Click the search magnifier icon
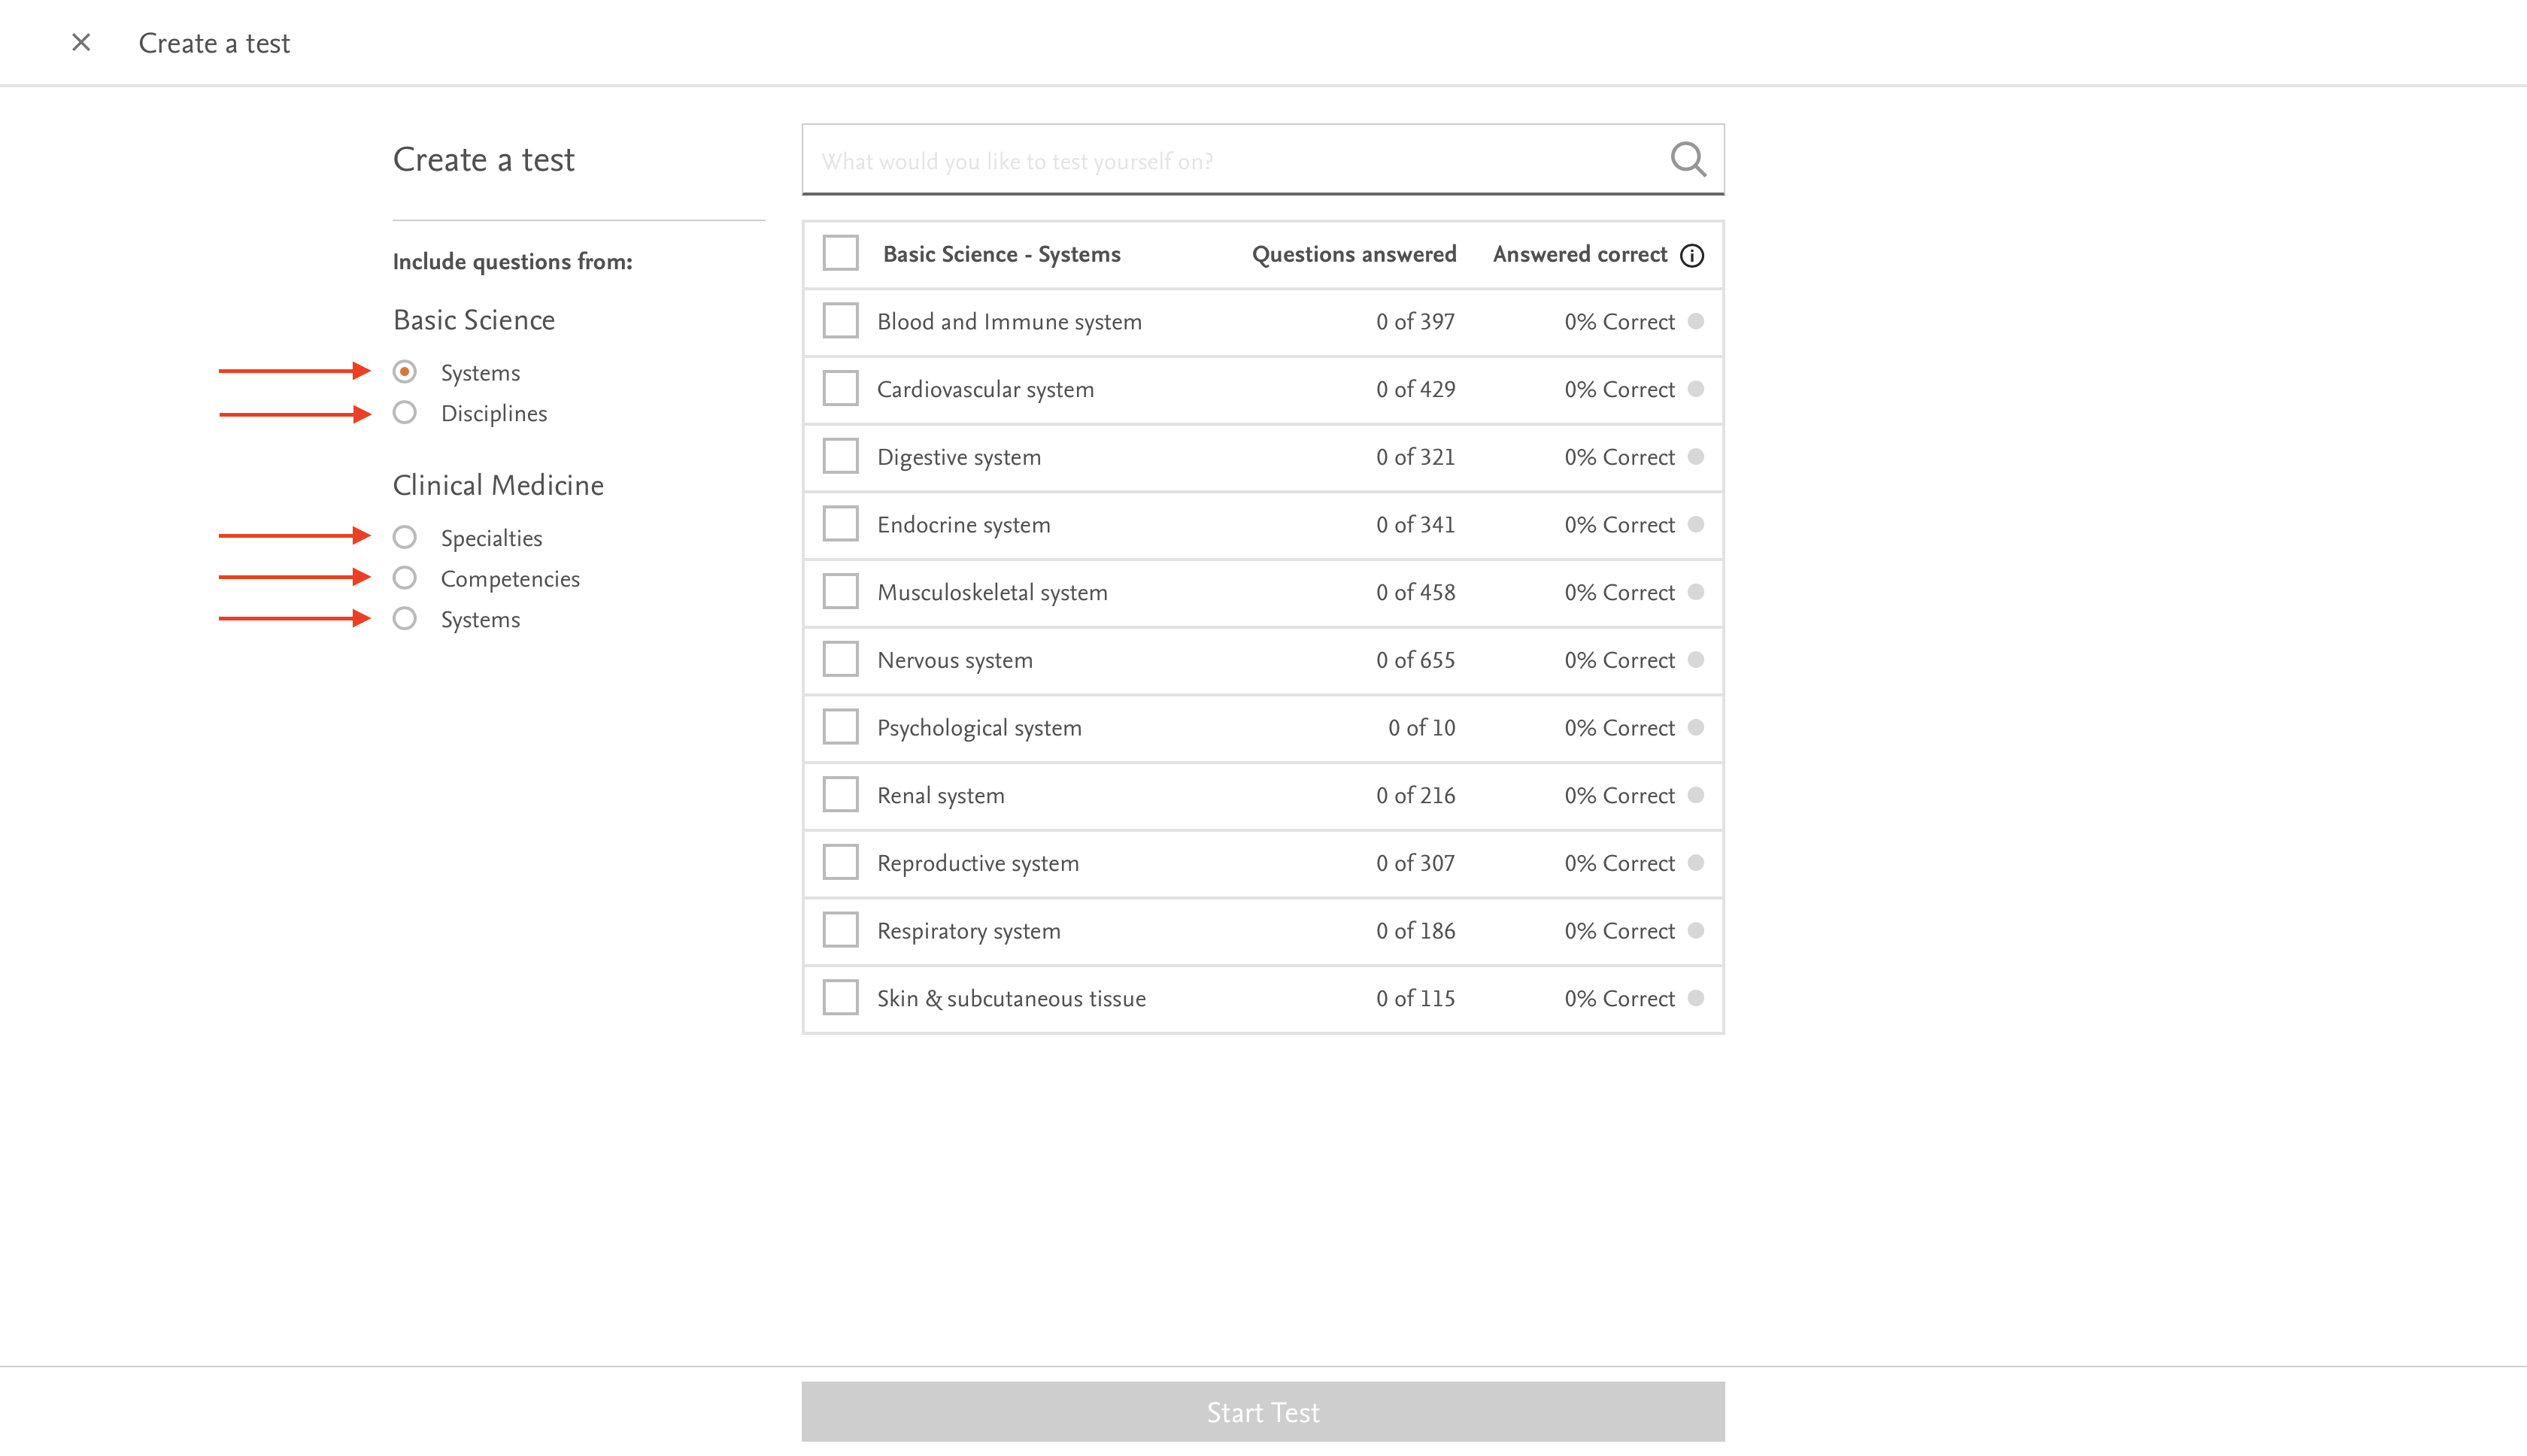Image resolution: width=2527 pixels, height=1456 pixels. [x=1688, y=159]
